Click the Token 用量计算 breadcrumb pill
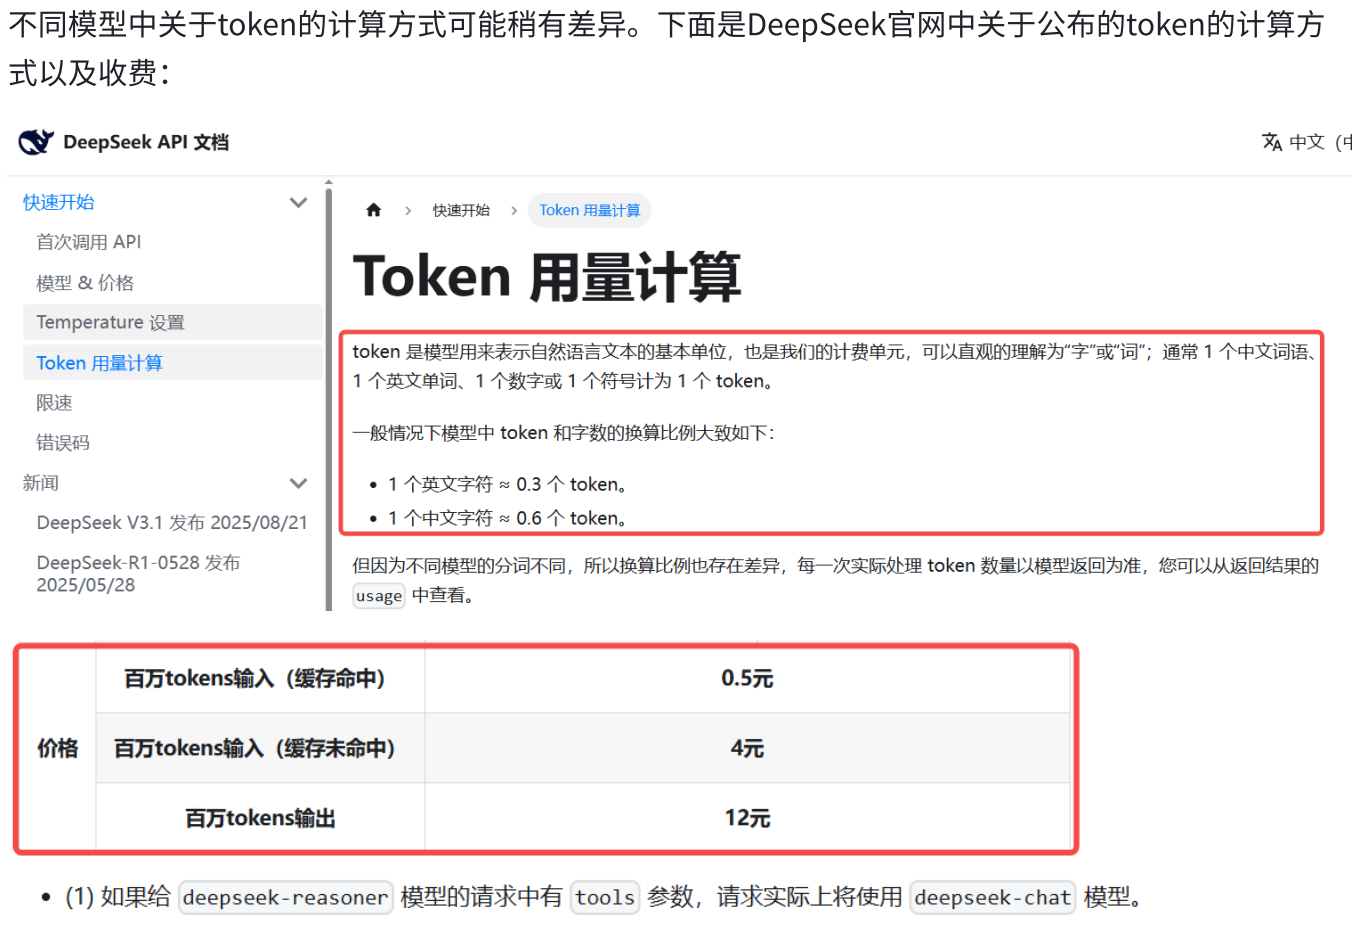Viewport: 1356px width, 948px height. click(x=590, y=210)
